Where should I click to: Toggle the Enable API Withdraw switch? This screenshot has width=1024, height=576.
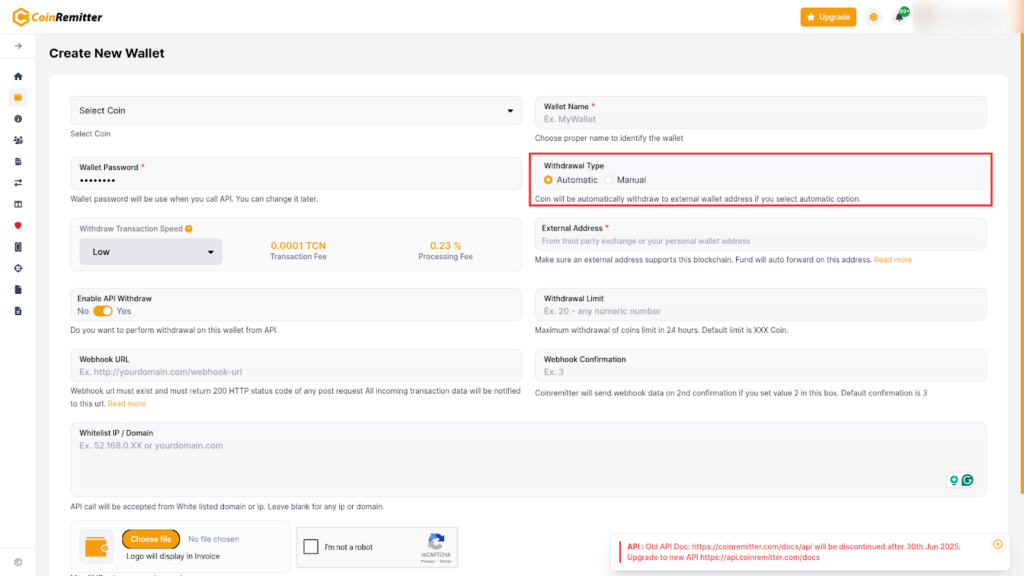[103, 311]
